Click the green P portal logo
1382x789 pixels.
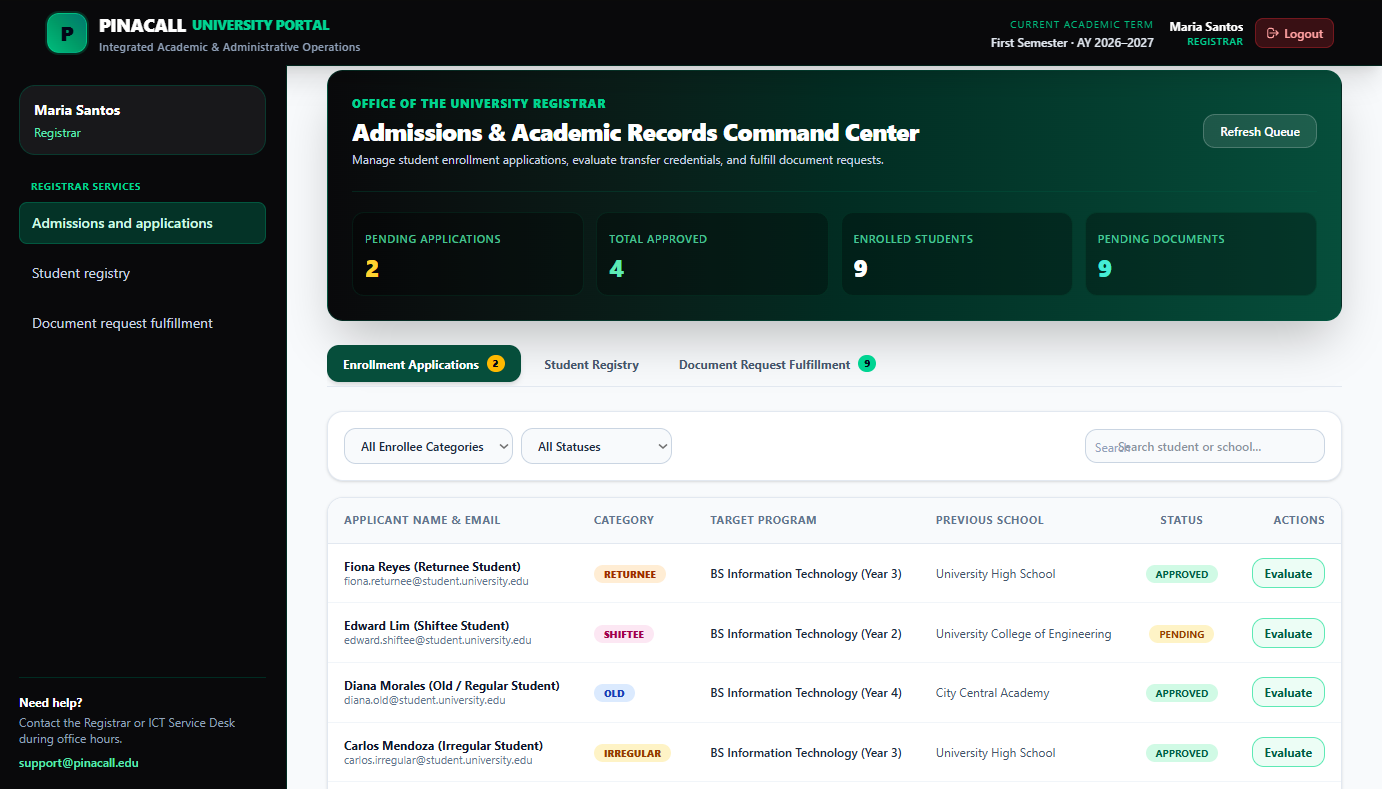pos(67,33)
